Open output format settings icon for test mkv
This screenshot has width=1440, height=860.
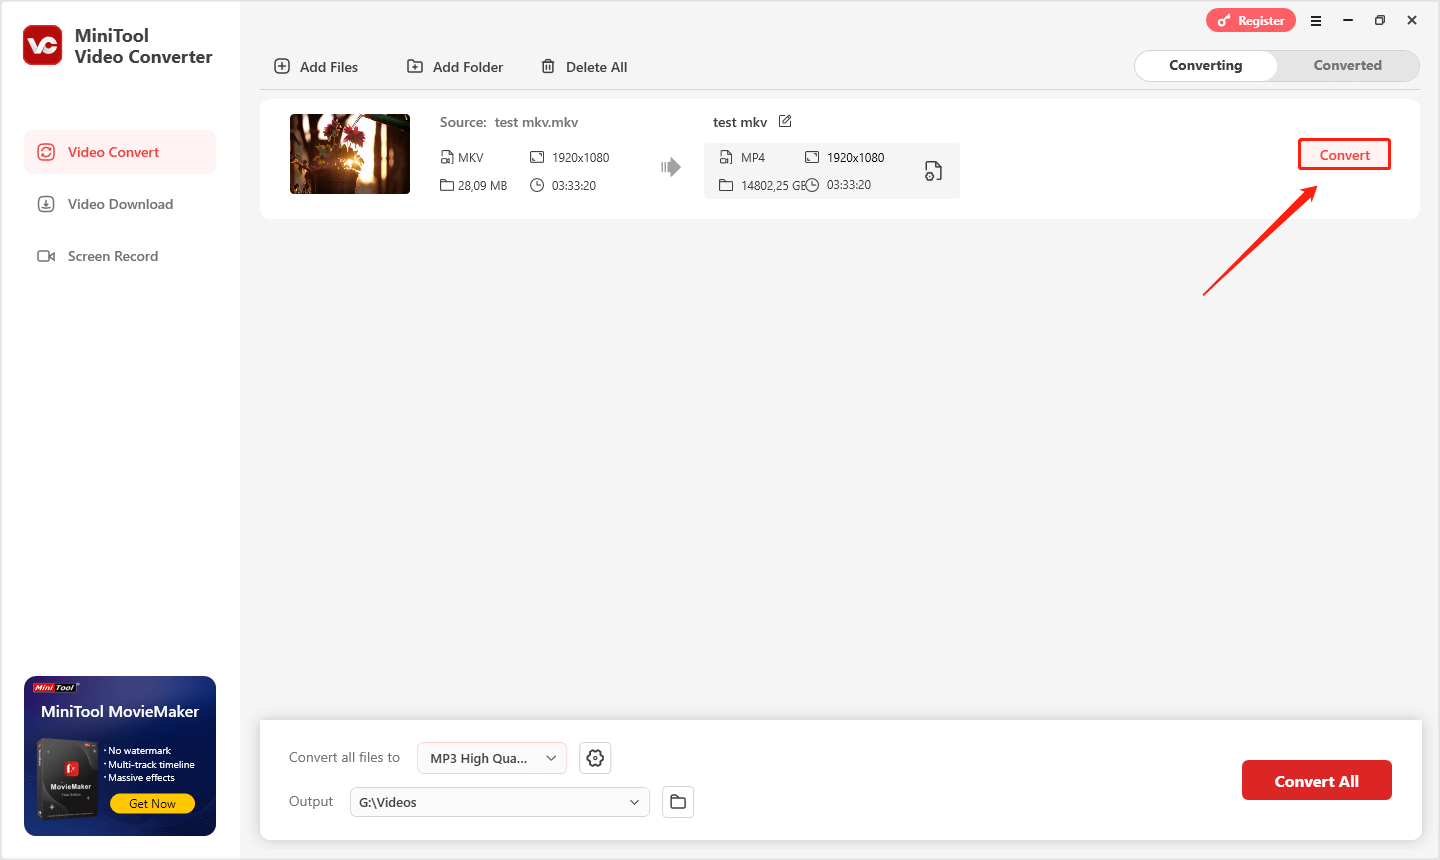coord(933,171)
